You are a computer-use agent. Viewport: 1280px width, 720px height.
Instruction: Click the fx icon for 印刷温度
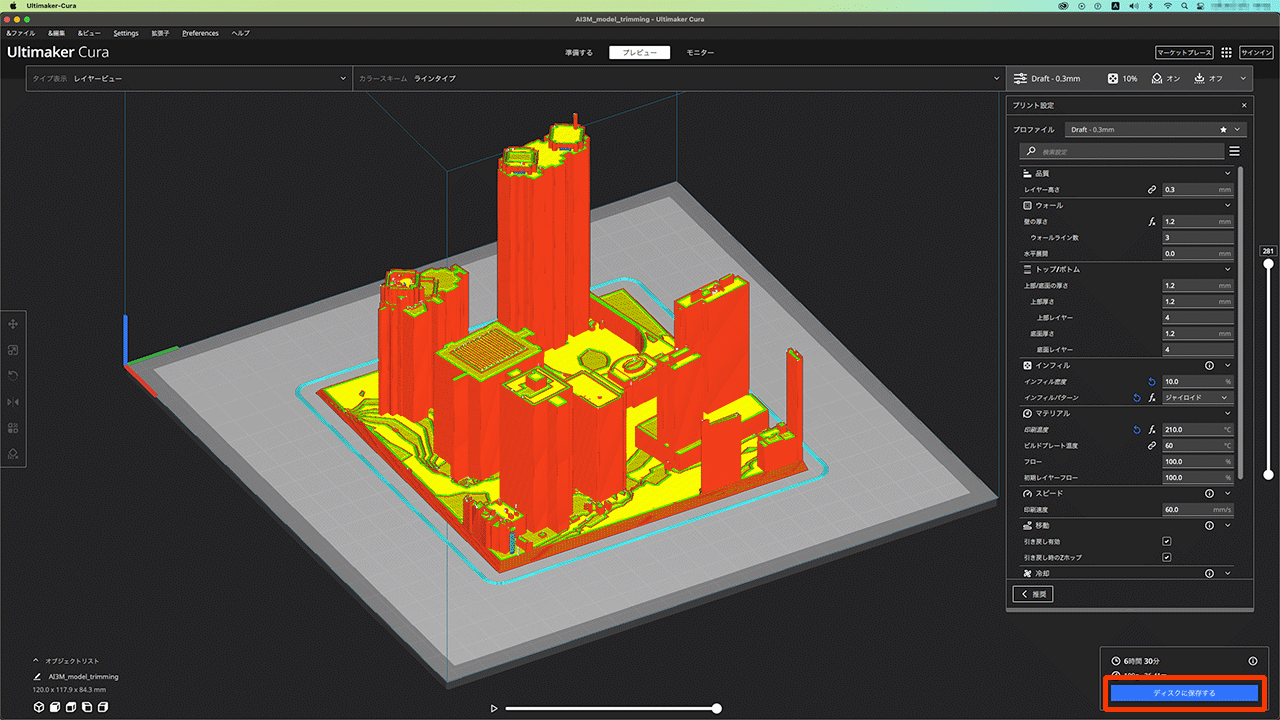coord(1152,429)
